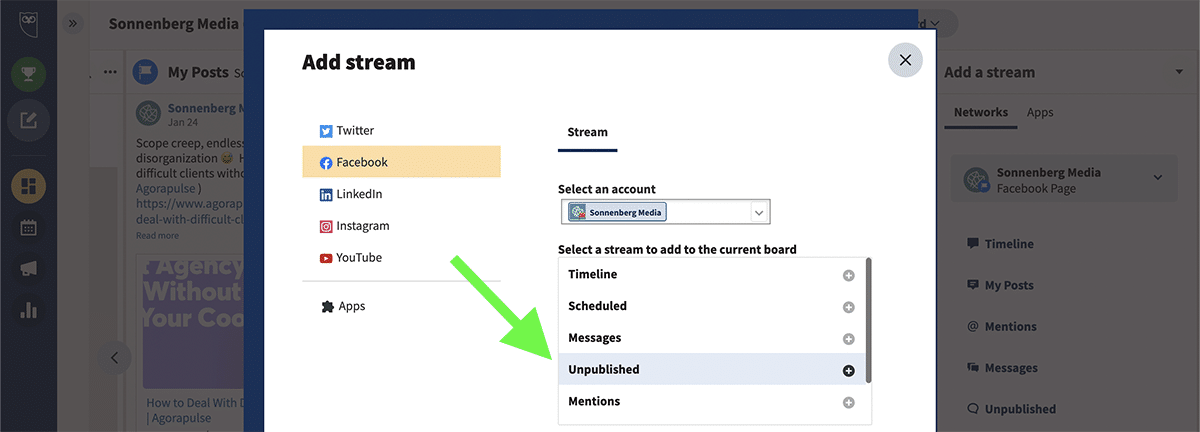Click Read more on the post
Viewport: 1200px width, 432px height.
(x=157, y=236)
